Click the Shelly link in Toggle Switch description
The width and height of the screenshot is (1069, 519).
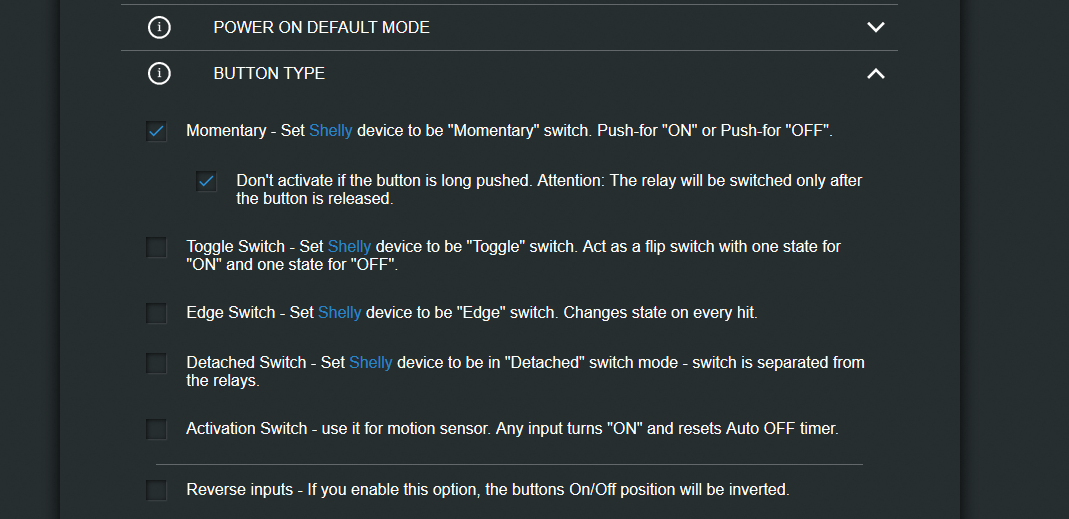(349, 246)
